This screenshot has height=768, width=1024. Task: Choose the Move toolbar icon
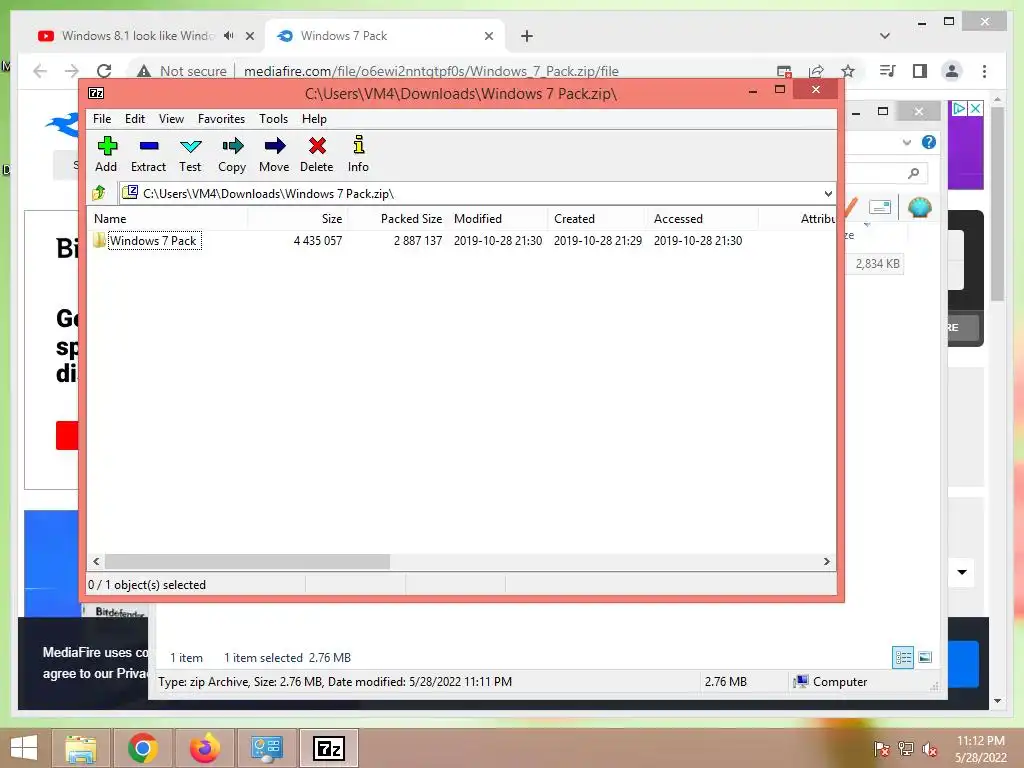tap(274, 155)
